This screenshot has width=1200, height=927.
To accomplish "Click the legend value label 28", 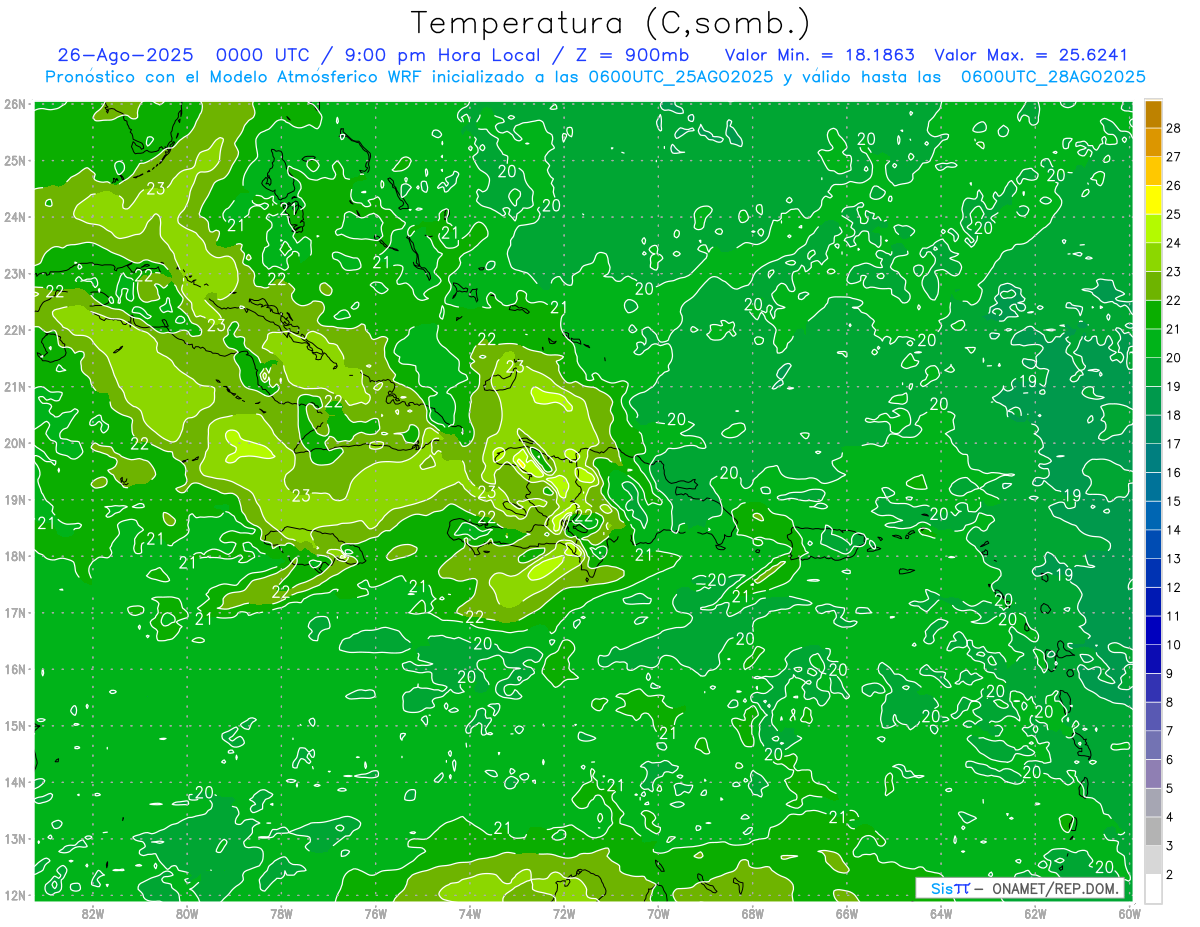I will (x=1174, y=128).
